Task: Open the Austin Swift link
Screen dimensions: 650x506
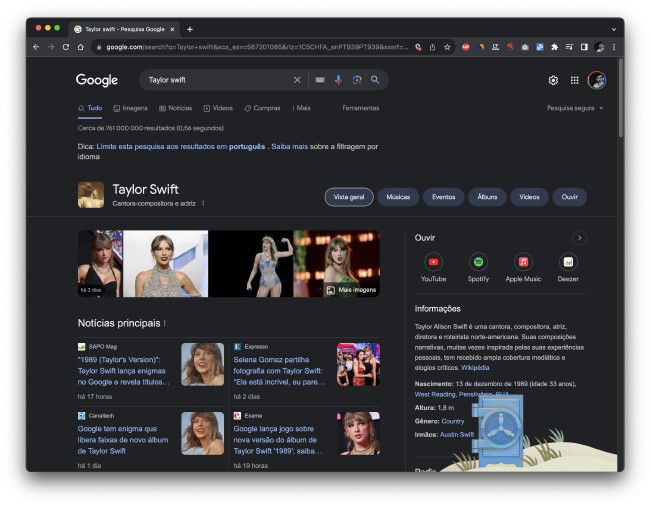Action: click(x=457, y=434)
